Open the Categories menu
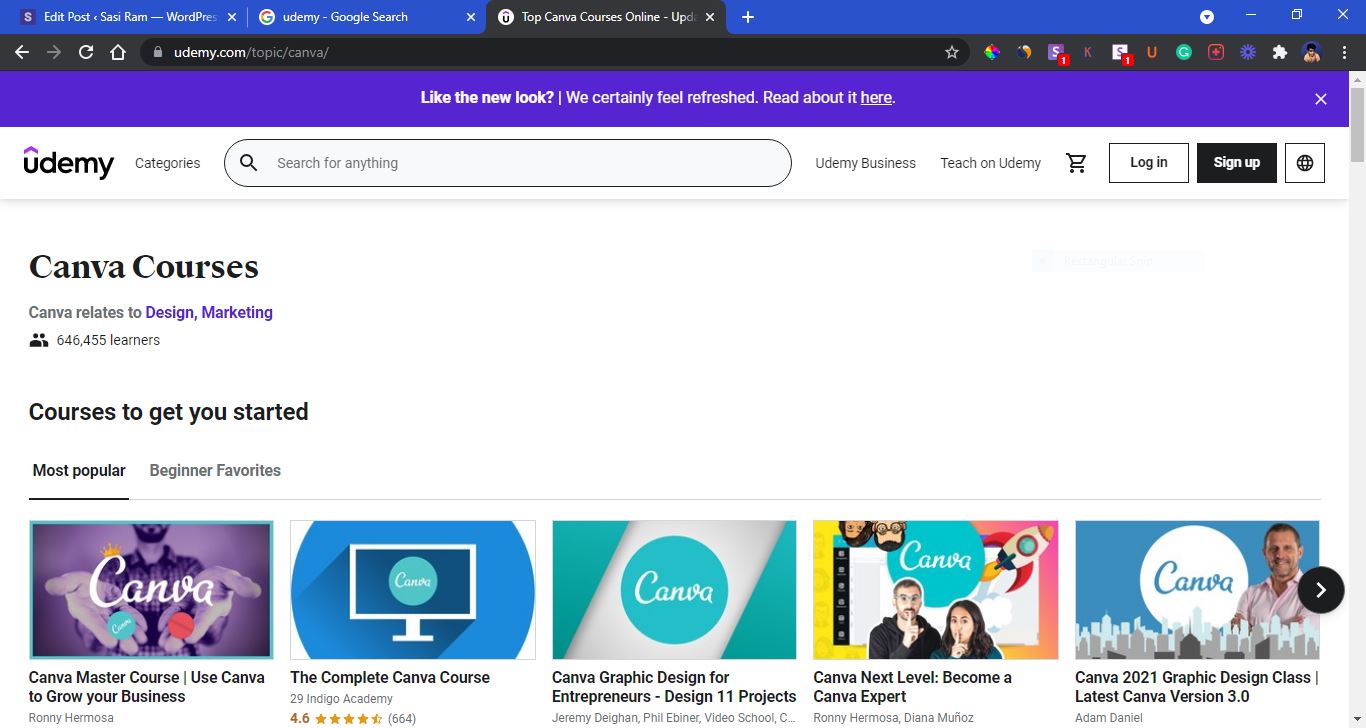The height and width of the screenshot is (728, 1366). pyautogui.click(x=167, y=163)
